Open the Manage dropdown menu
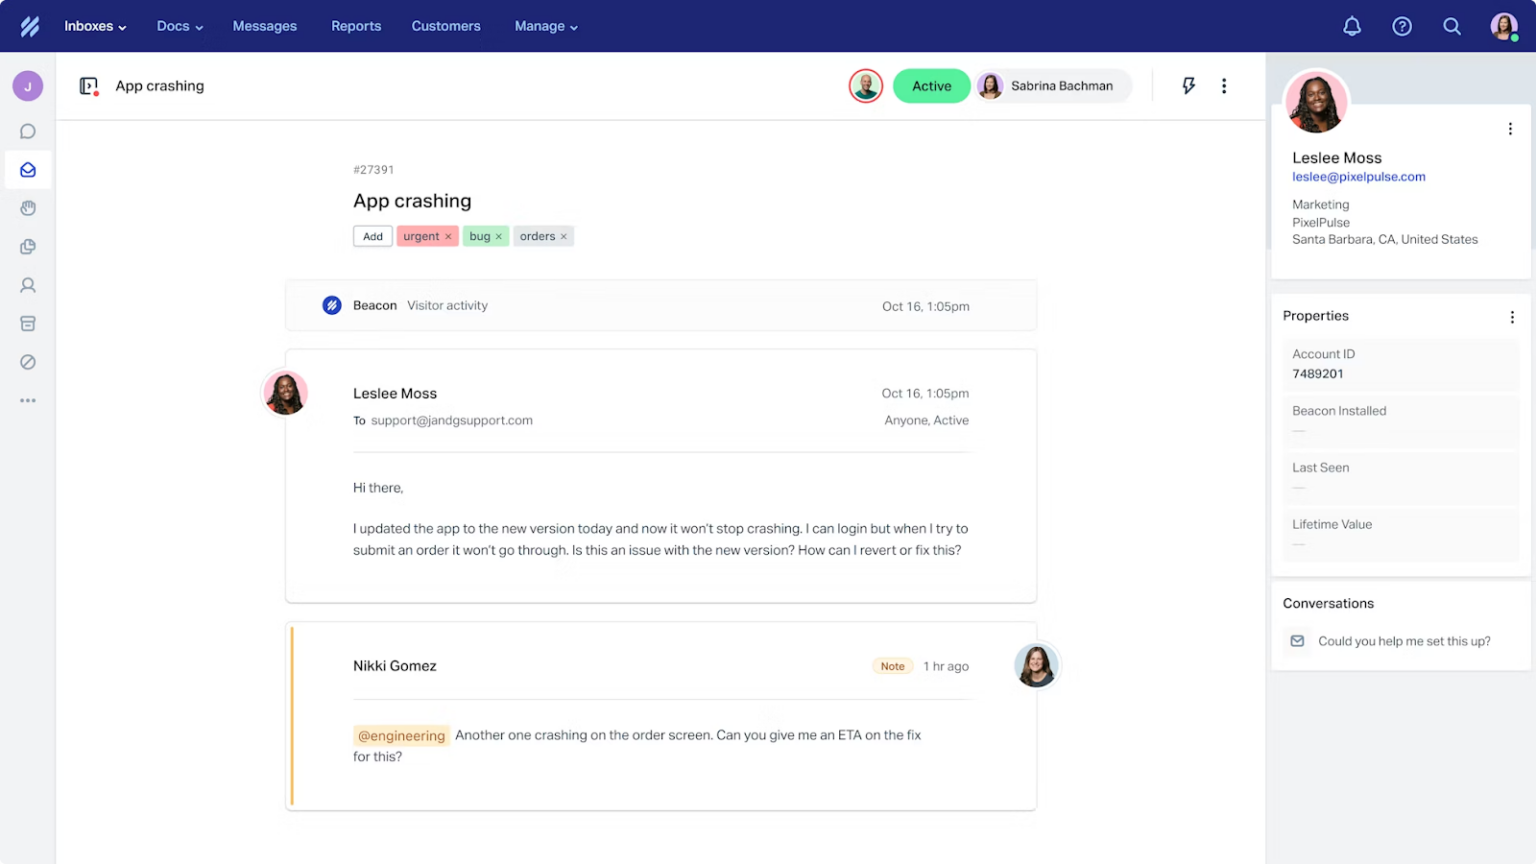This screenshot has width=1536, height=864. [x=546, y=26]
